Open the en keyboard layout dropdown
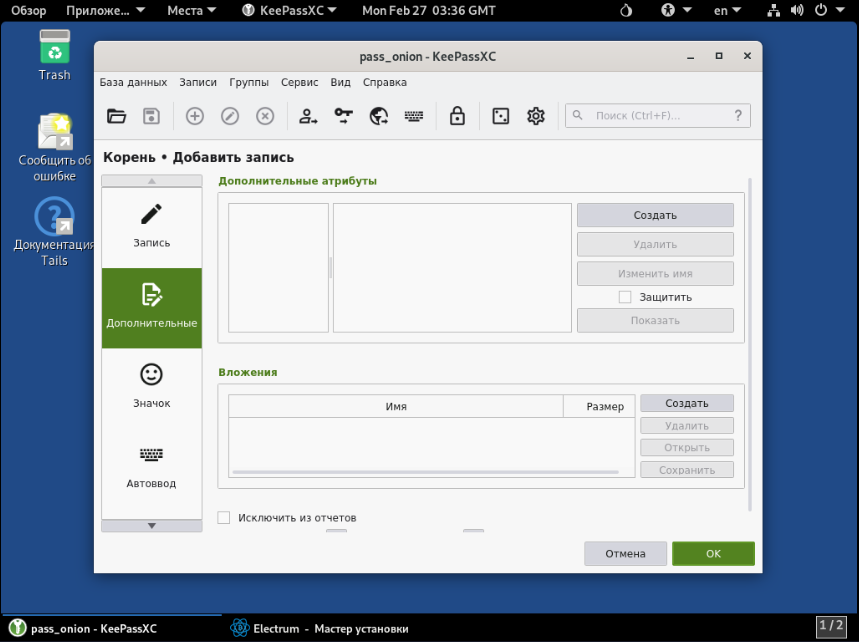The width and height of the screenshot is (859, 642). click(x=727, y=11)
